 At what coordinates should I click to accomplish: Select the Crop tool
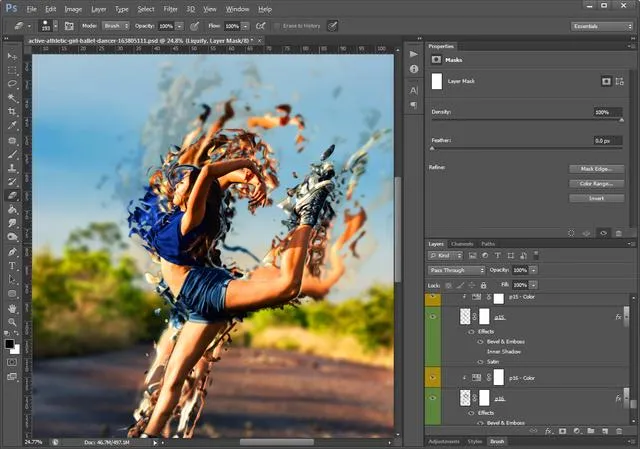(12, 111)
